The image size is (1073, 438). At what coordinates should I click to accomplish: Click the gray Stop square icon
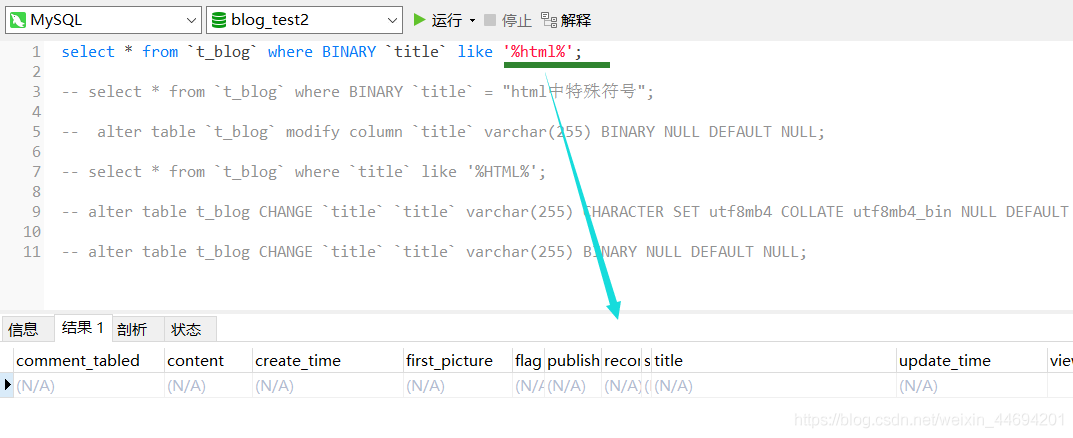coord(490,20)
